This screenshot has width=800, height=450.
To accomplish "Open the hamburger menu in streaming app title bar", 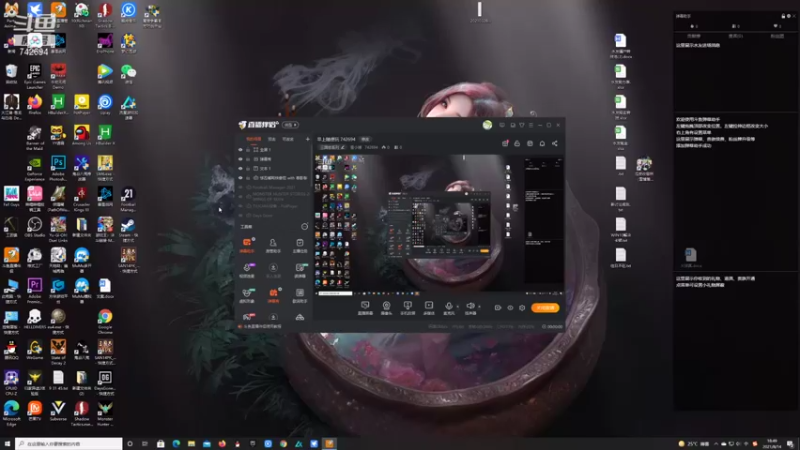I will tap(531, 125).
